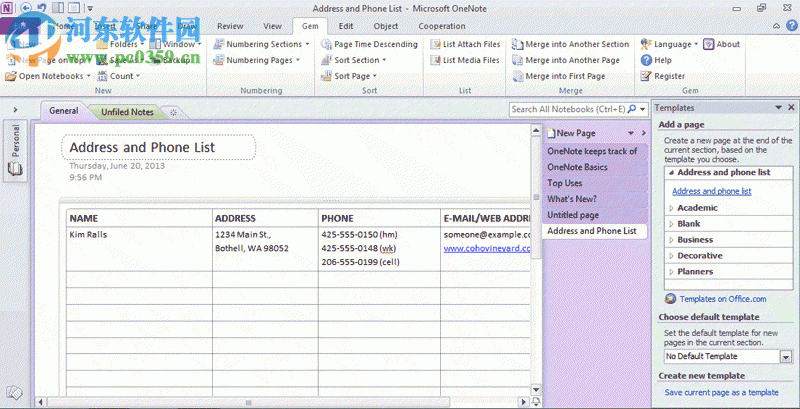
Task: Open the Untitled page
Action: (x=594, y=215)
